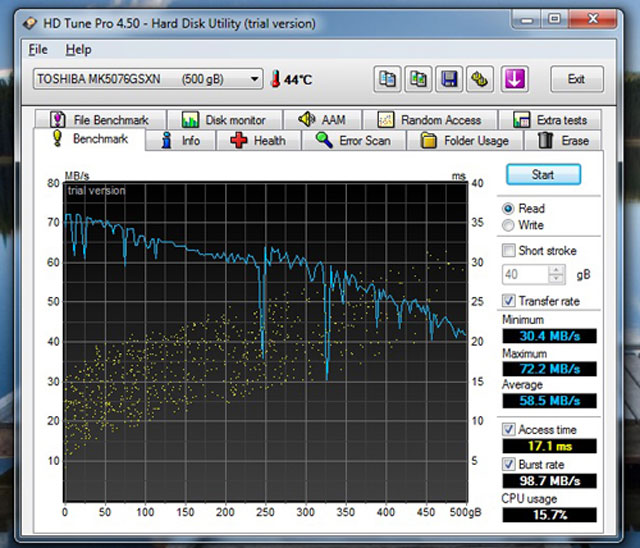The image size is (640, 548).
Task: Click the Exit button
Action: point(576,79)
